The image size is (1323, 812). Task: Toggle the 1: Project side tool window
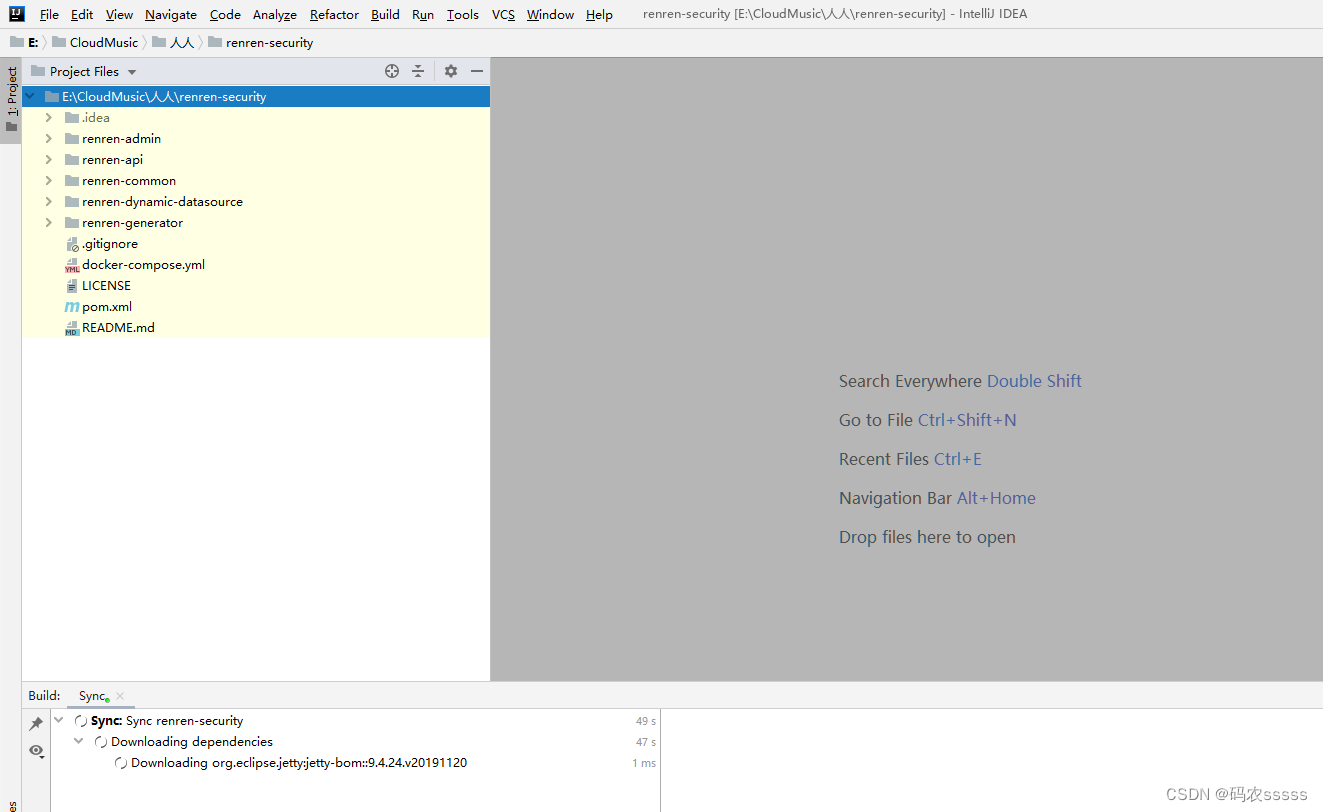tap(11, 100)
